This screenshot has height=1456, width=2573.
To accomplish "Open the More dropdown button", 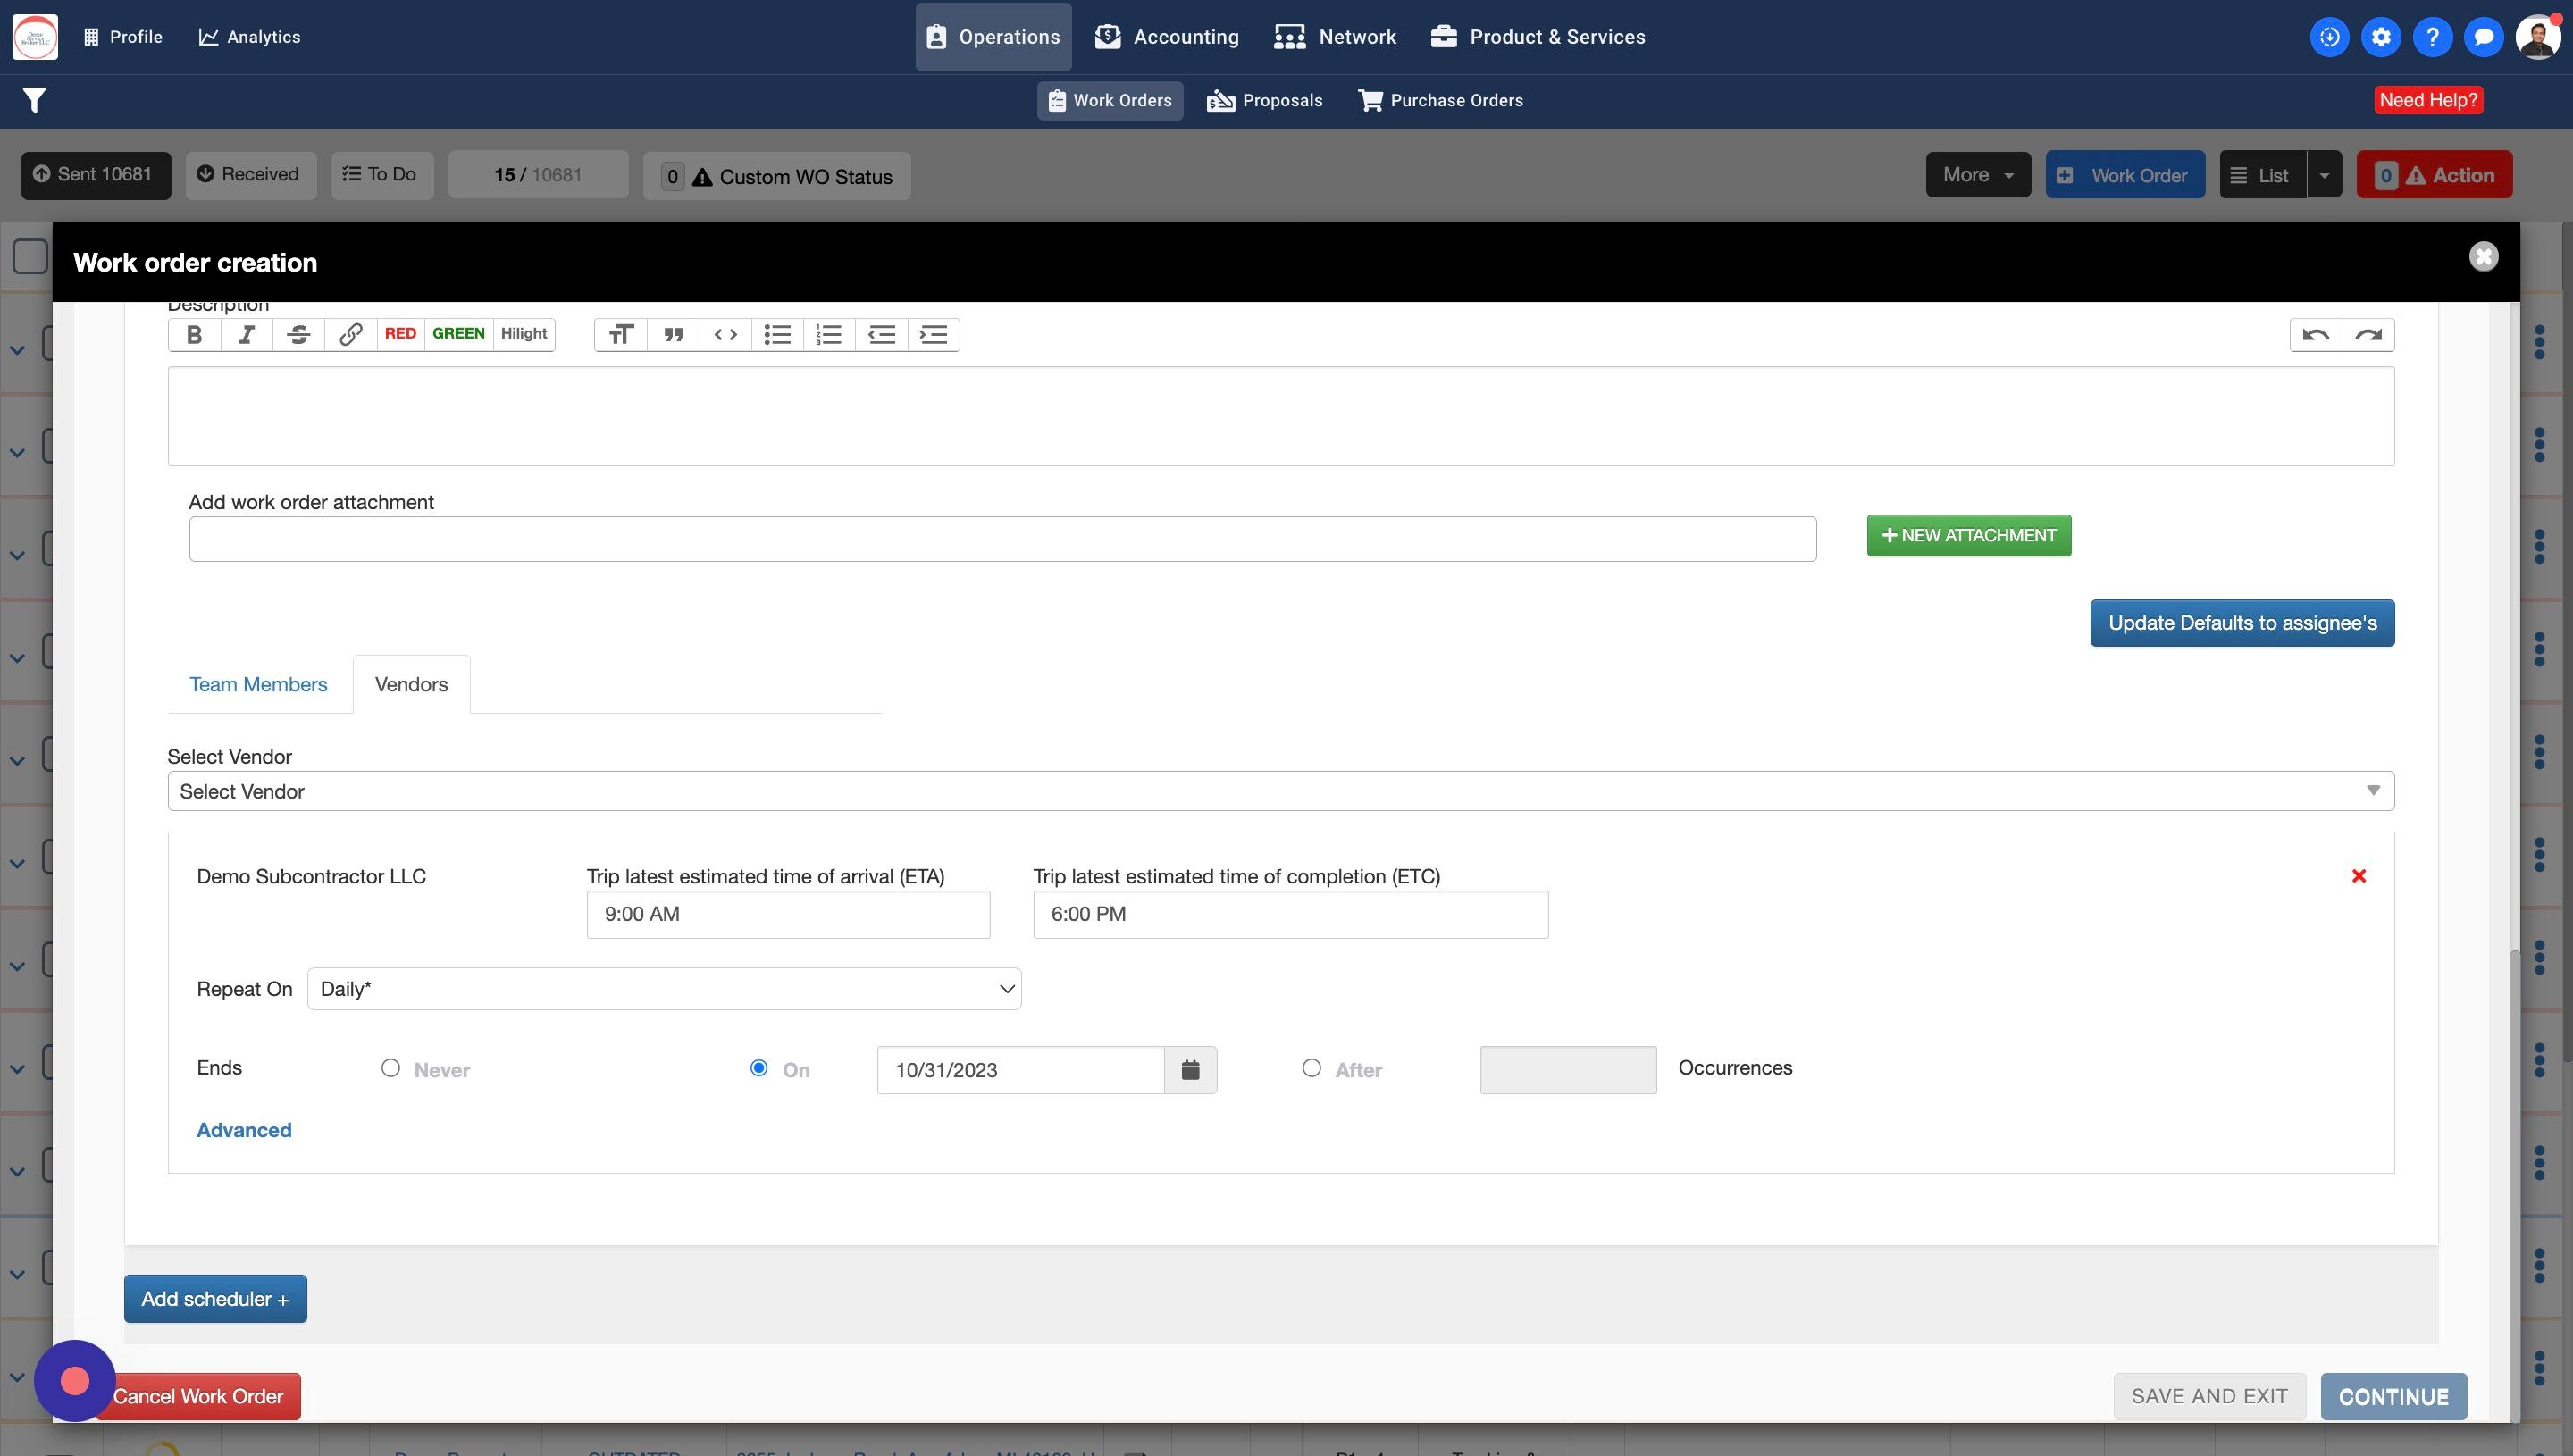I will [1977, 175].
